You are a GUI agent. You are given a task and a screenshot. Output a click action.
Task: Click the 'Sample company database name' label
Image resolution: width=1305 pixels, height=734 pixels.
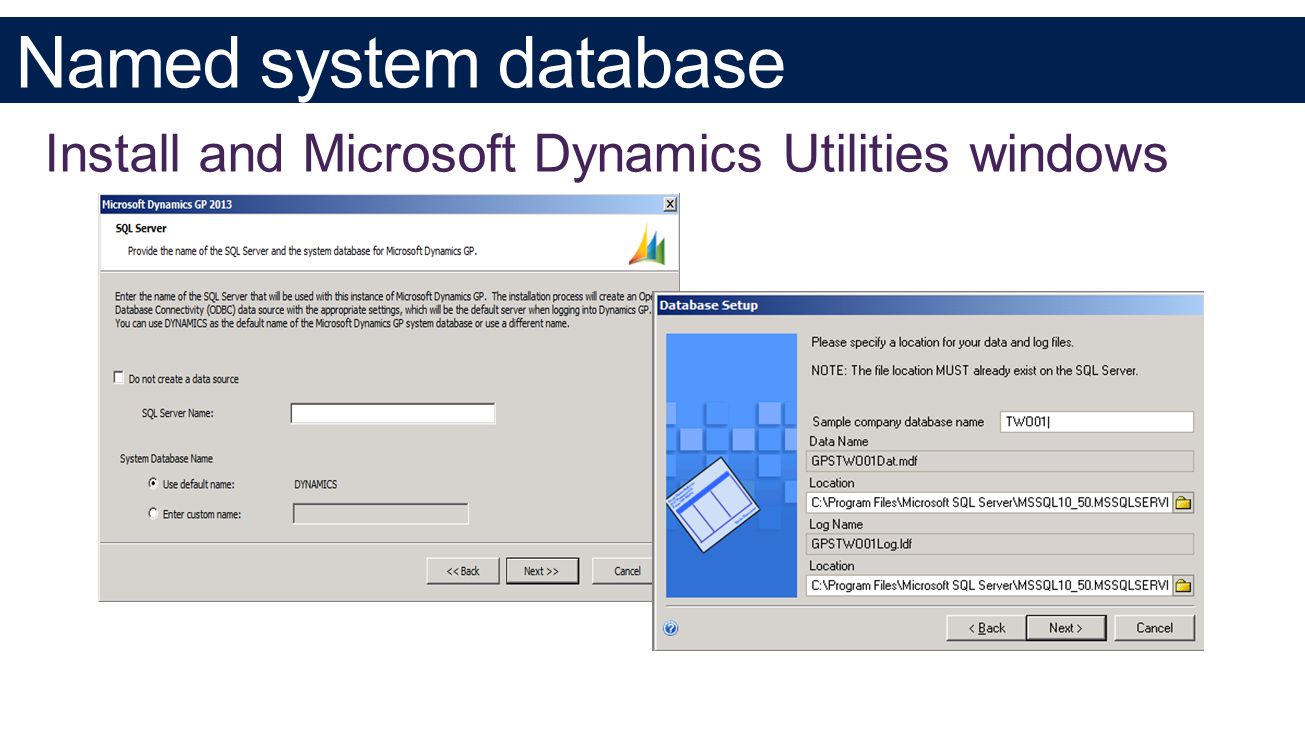point(898,422)
